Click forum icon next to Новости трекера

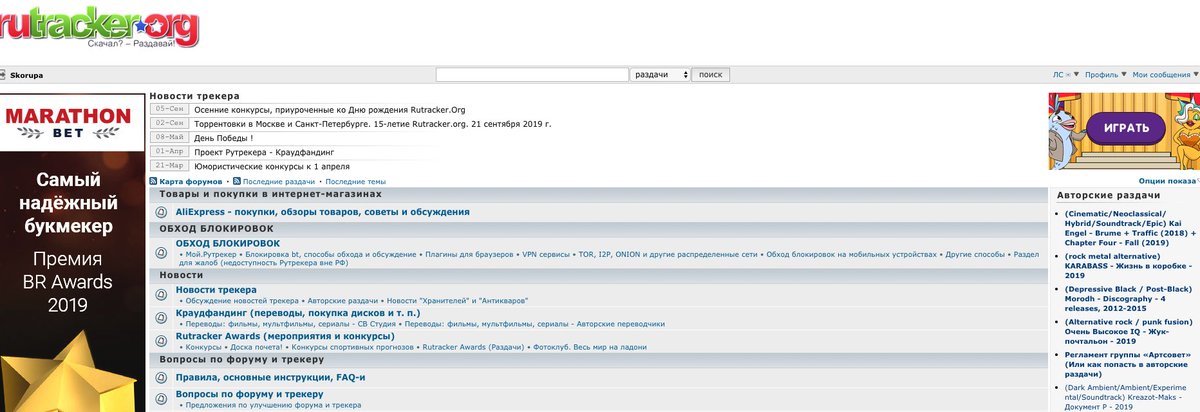[x=162, y=295]
